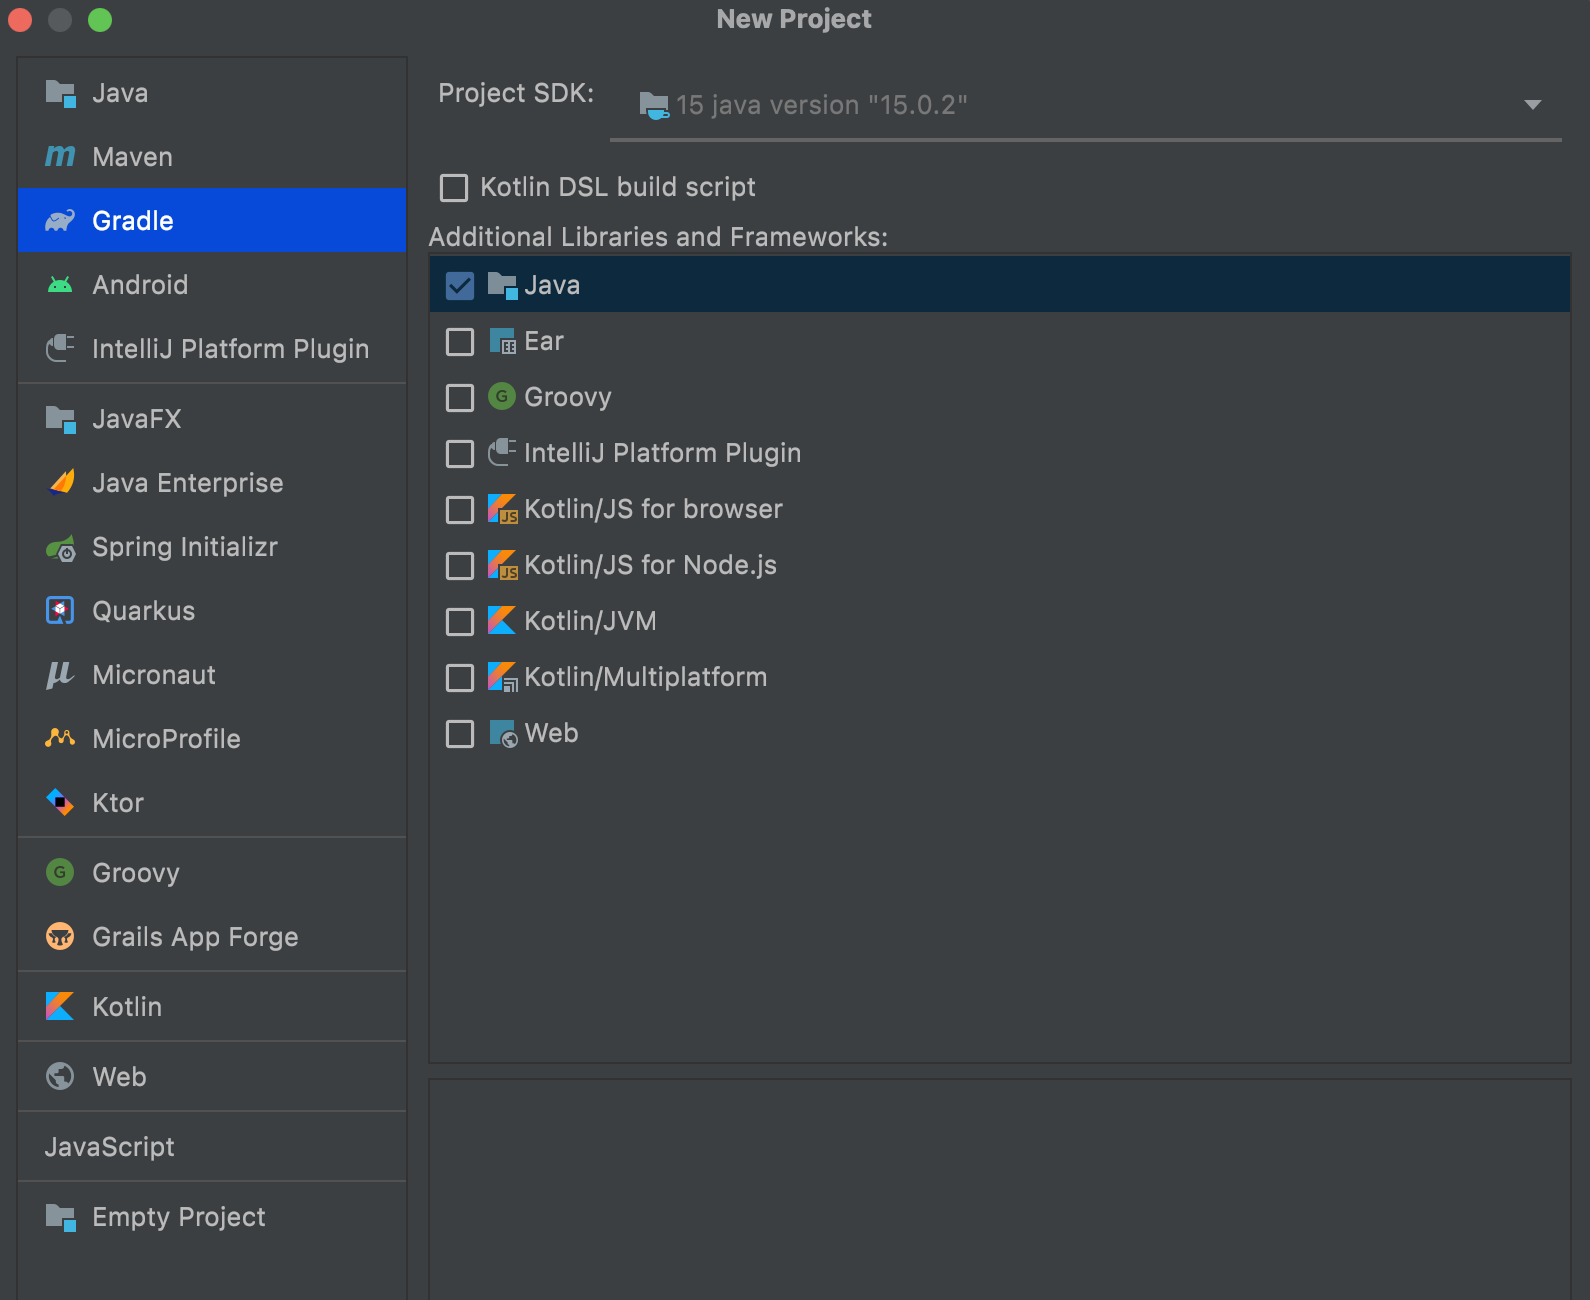Click Kotlin/JS for browser icon
This screenshot has height=1300, width=1590.
[x=502, y=509]
